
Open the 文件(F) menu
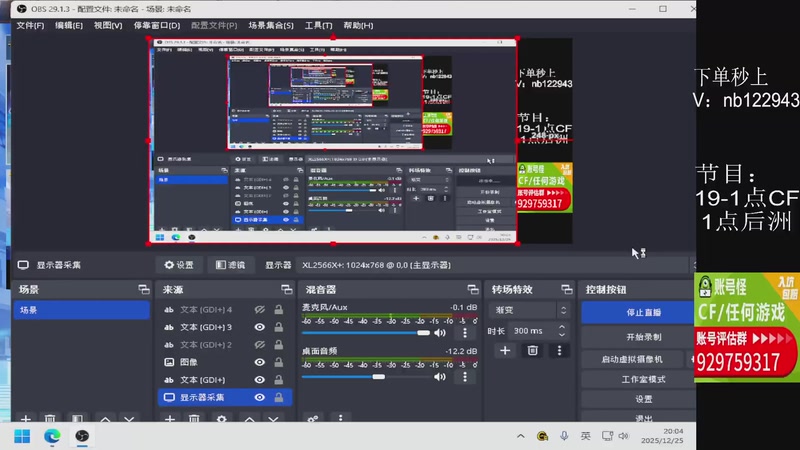[30, 25]
